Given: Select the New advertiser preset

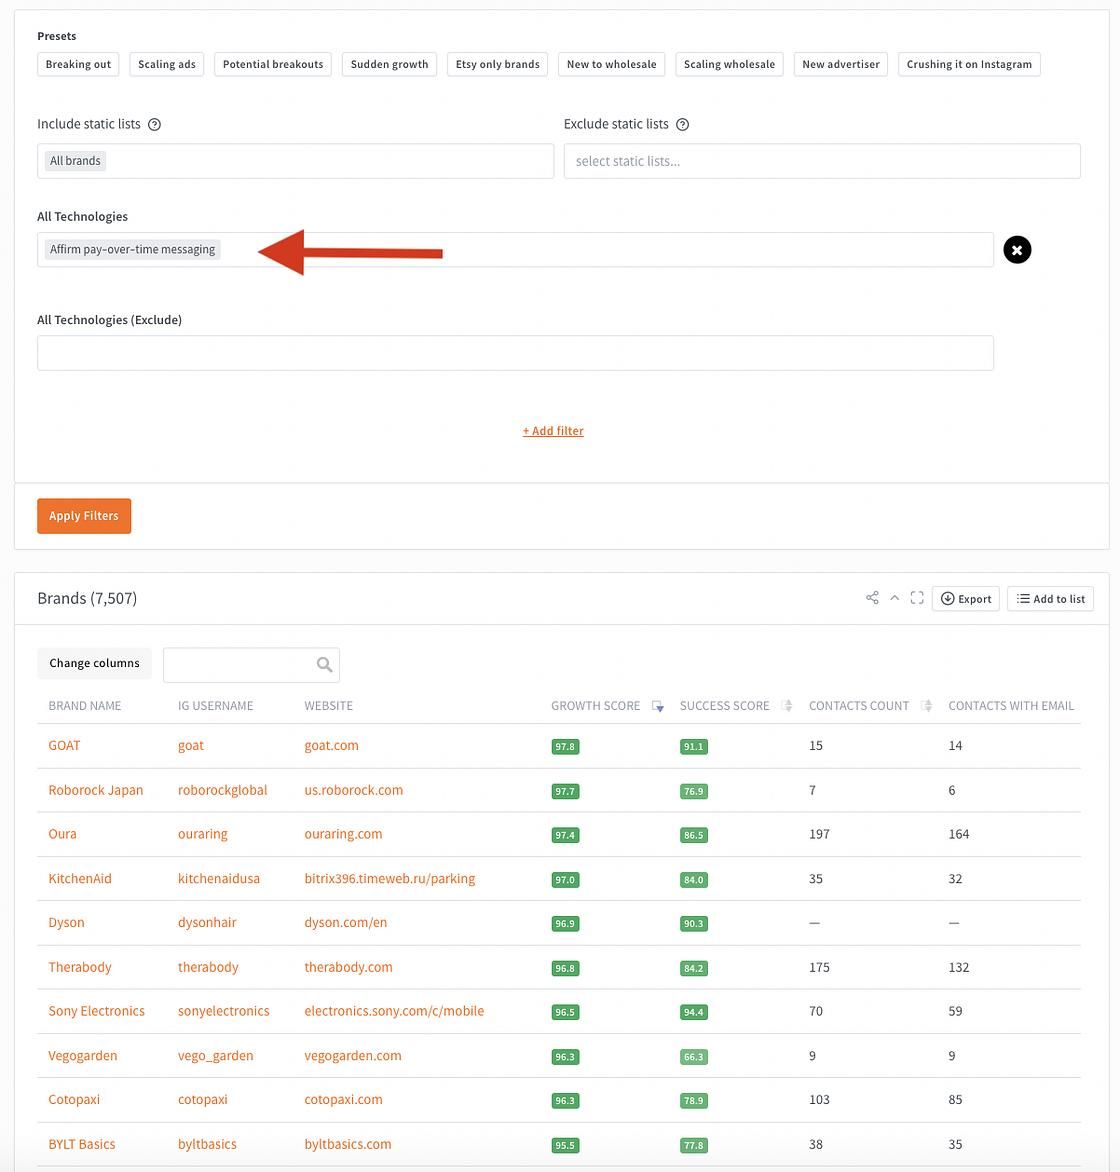Looking at the screenshot, I should (x=840, y=64).
